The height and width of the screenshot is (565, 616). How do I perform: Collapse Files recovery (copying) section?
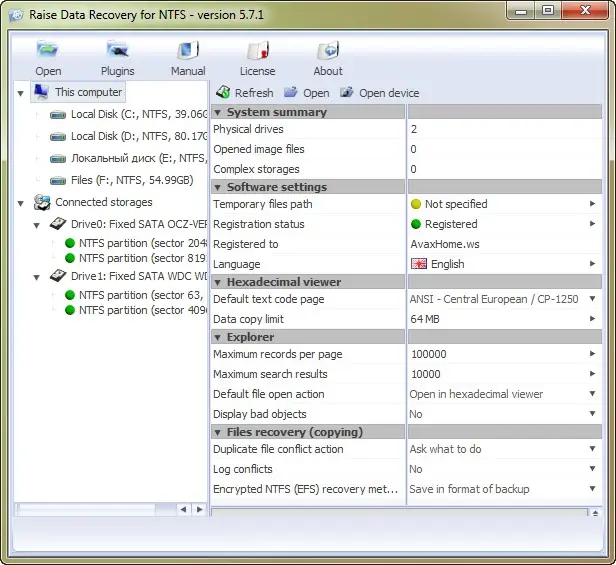(x=217, y=432)
